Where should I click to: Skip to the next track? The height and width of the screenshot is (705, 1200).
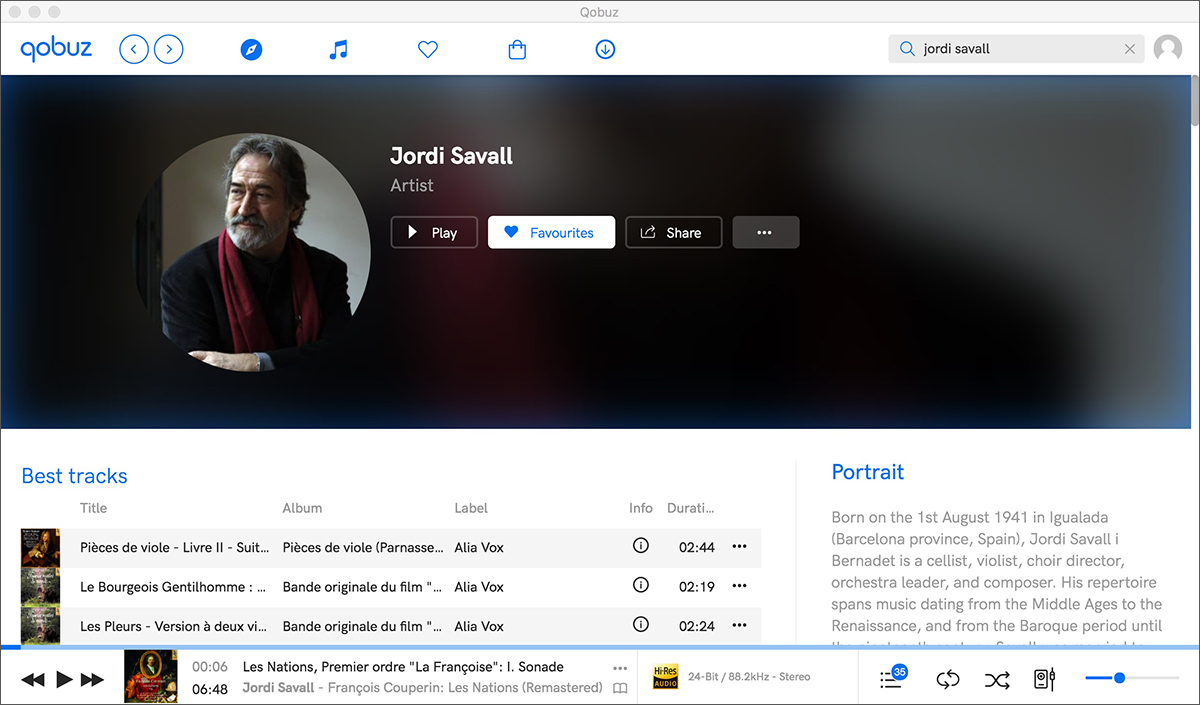(x=92, y=680)
